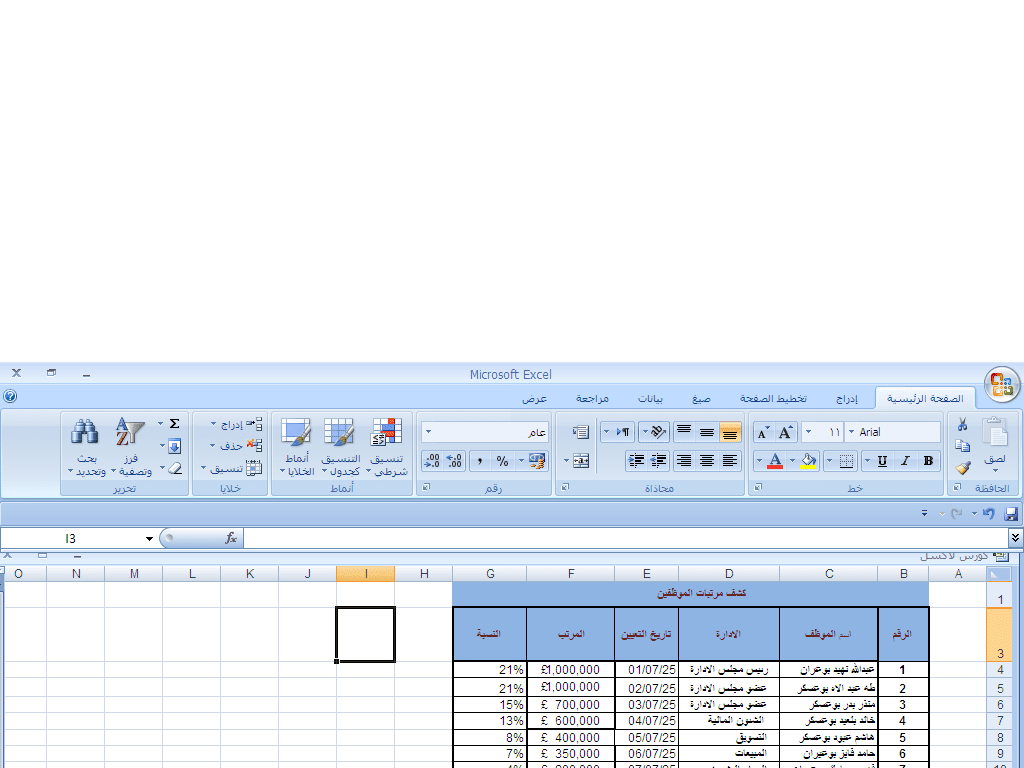Click the Cut scissors icon
The height and width of the screenshot is (768, 1024).
pos(962,424)
